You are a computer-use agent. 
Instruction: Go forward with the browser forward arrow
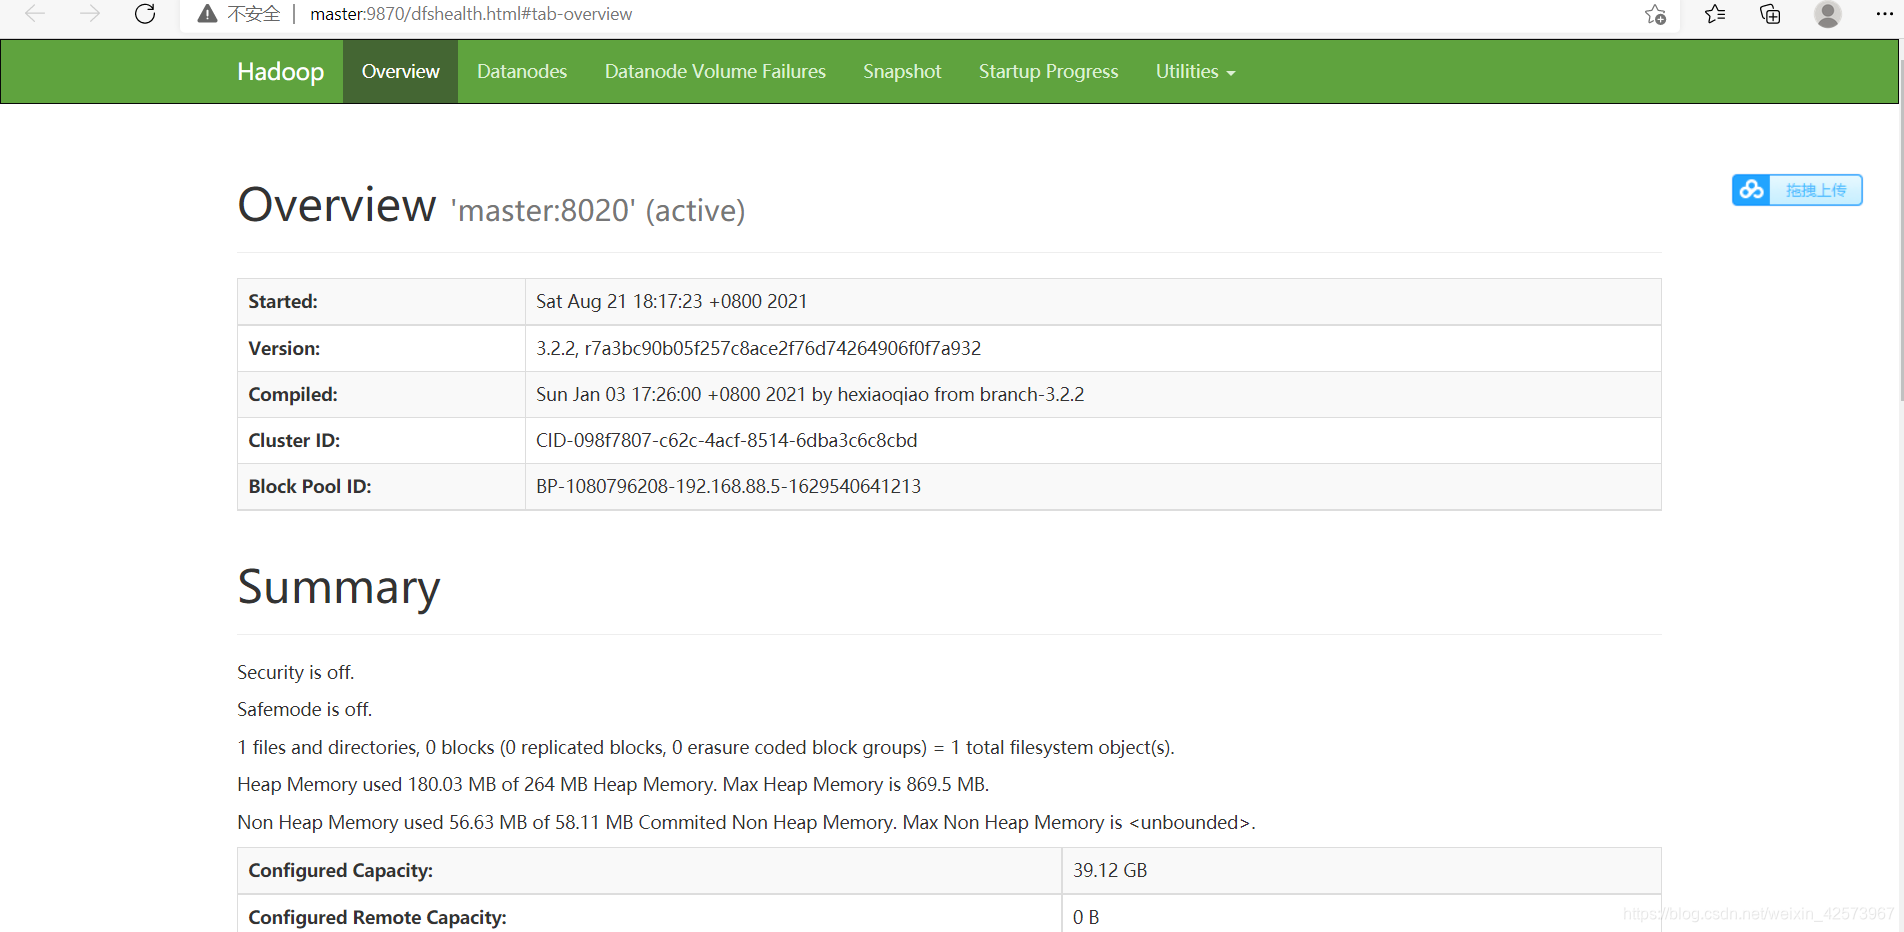click(90, 14)
